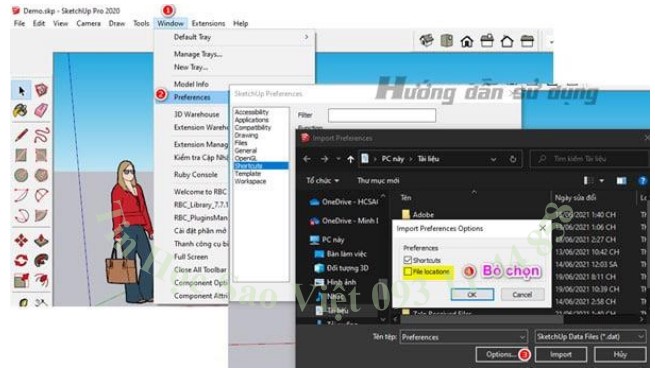This screenshot has height=375, width=655.
Task: Activate the Move tool
Action: pyautogui.click(x=21, y=240)
